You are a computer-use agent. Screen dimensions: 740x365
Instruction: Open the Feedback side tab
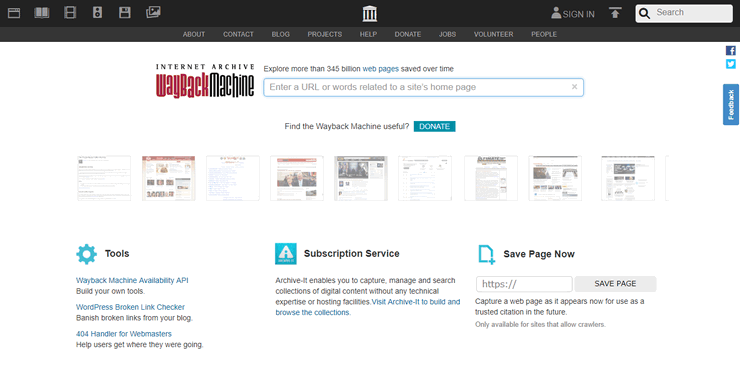pyautogui.click(x=731, y=104)
